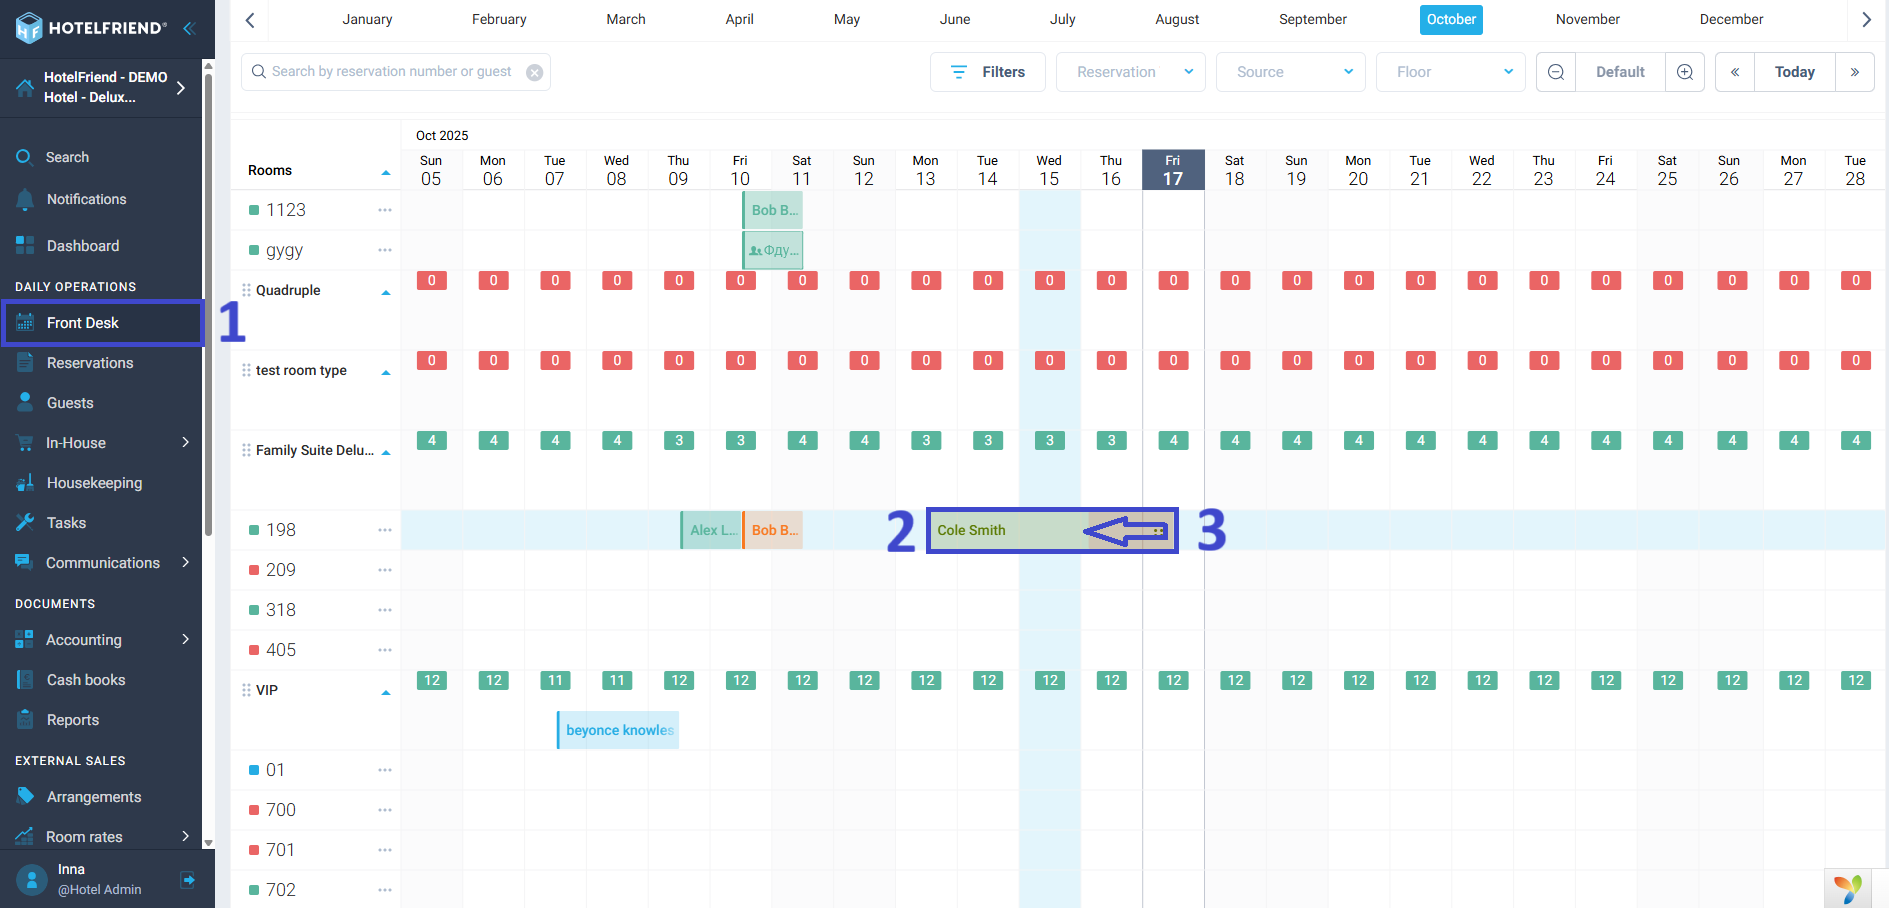Go to next months with right arrow
This screenshot has height=908, width=1889.
point(1866,20)
